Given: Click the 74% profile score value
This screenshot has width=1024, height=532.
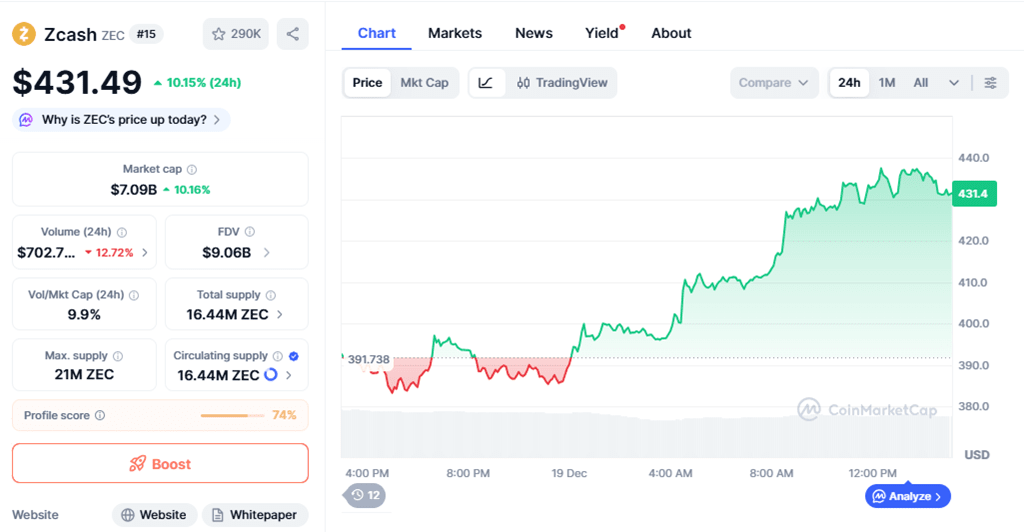Looking at the screenshot, I should (x=284, y=415).
